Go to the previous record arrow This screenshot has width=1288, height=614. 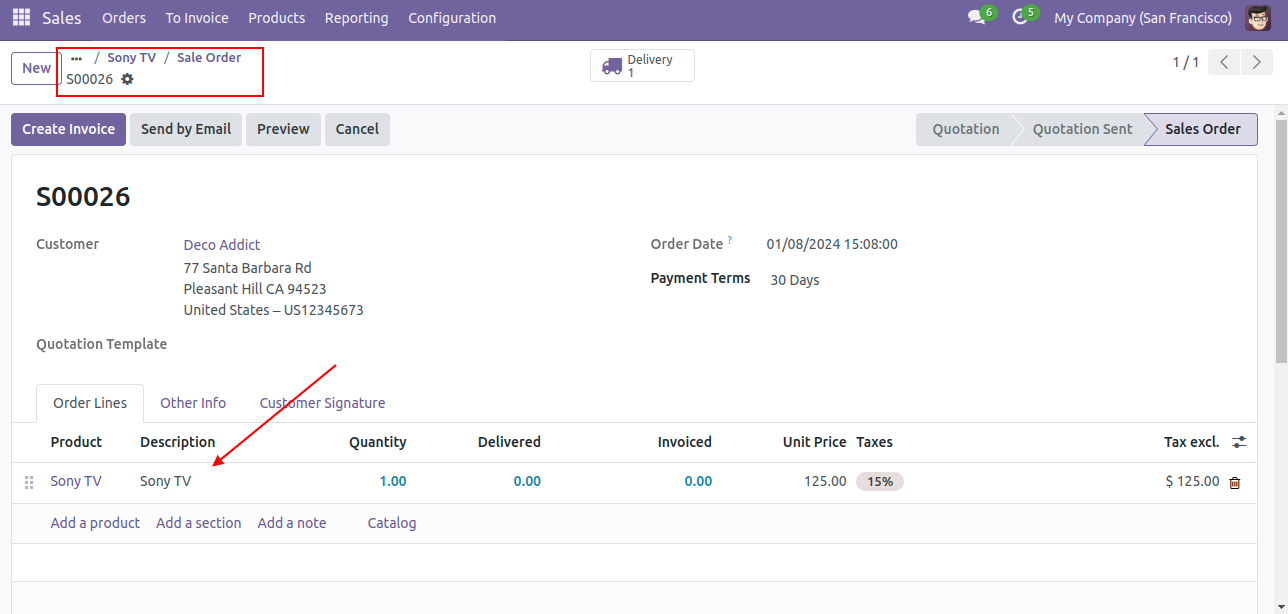tap(1224, 62)
